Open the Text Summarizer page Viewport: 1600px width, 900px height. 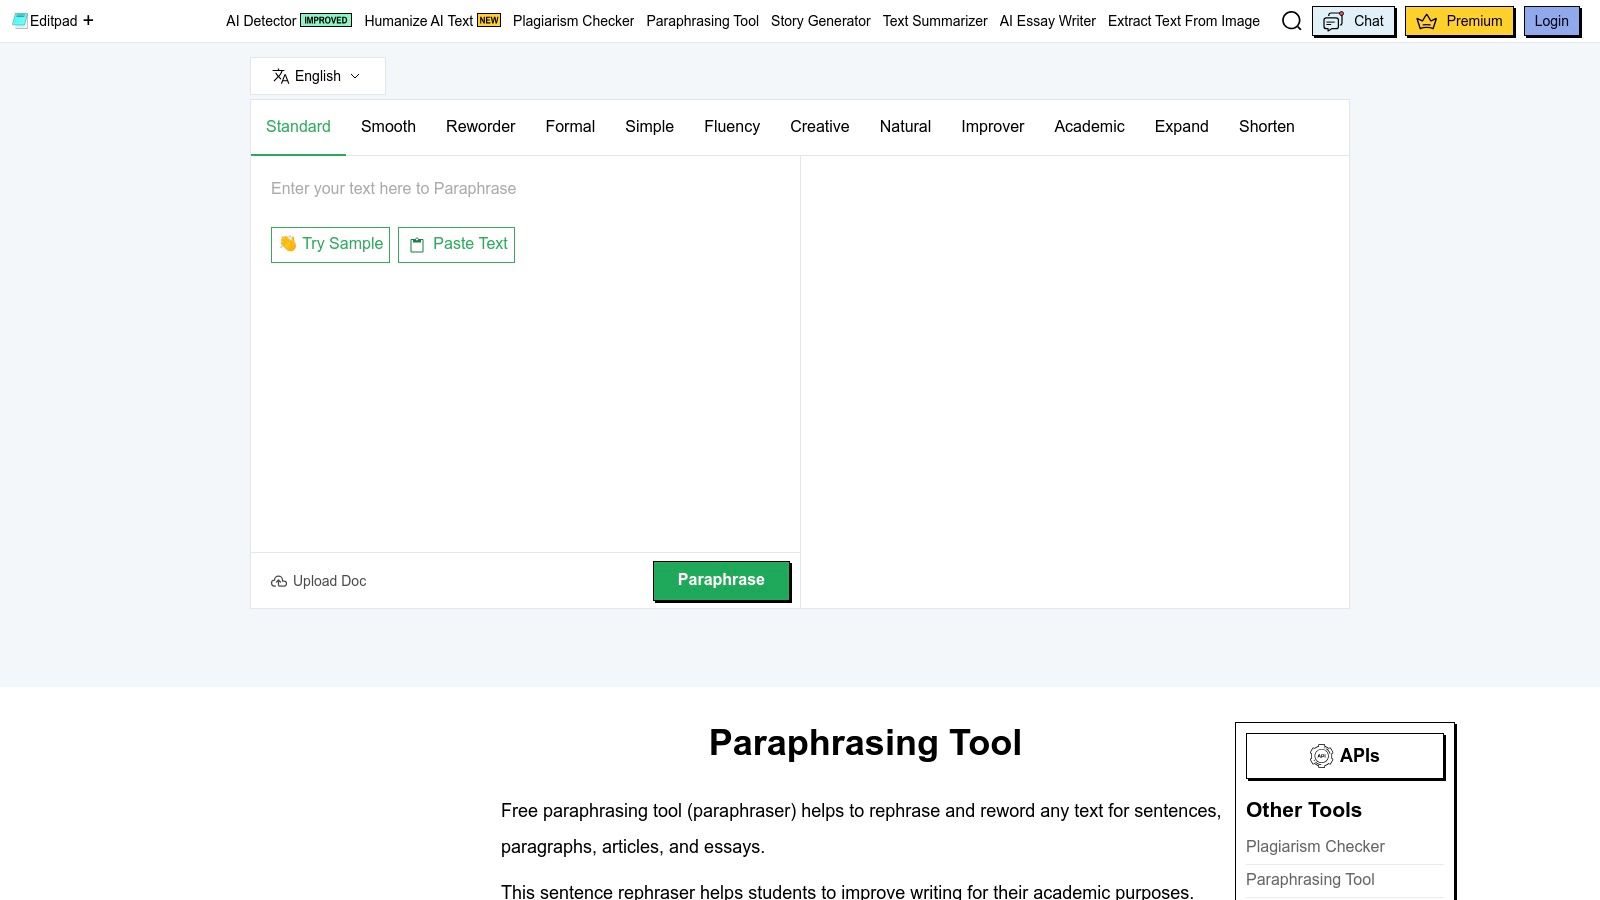(934, 21)
